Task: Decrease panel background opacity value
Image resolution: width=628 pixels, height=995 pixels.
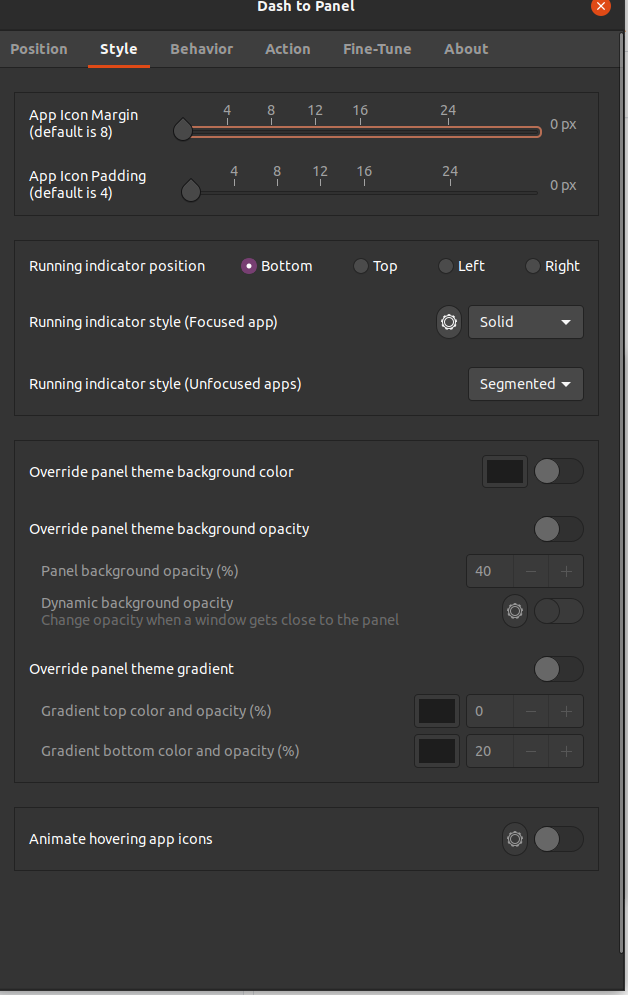Action: point(531,571)
